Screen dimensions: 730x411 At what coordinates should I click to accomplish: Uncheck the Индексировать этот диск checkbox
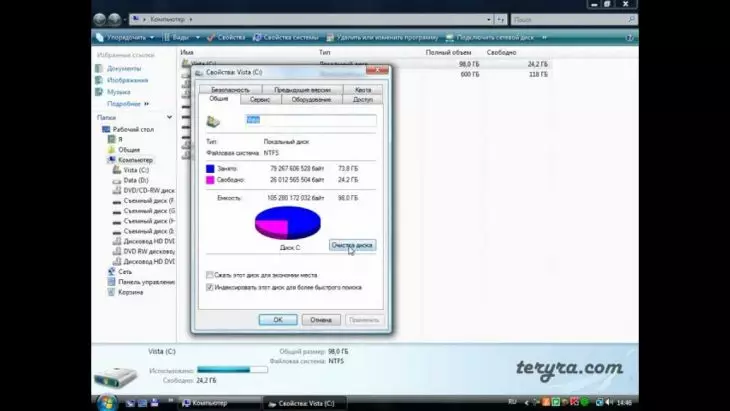click(210, 288)
